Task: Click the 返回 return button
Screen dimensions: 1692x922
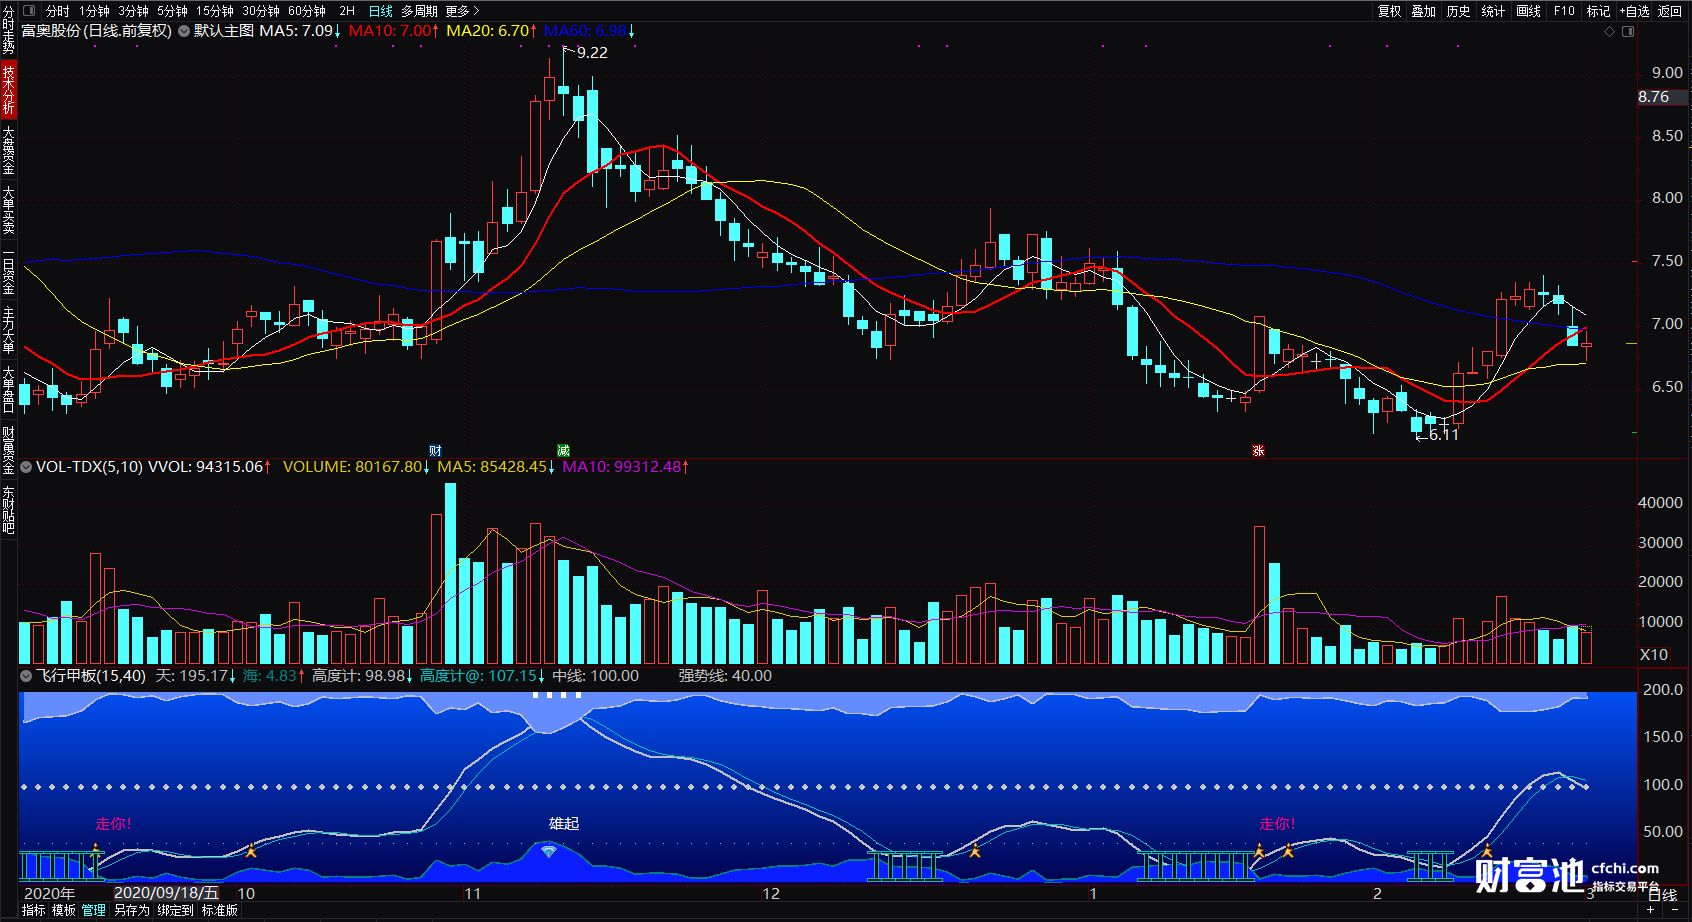Action: (1670, 11)
